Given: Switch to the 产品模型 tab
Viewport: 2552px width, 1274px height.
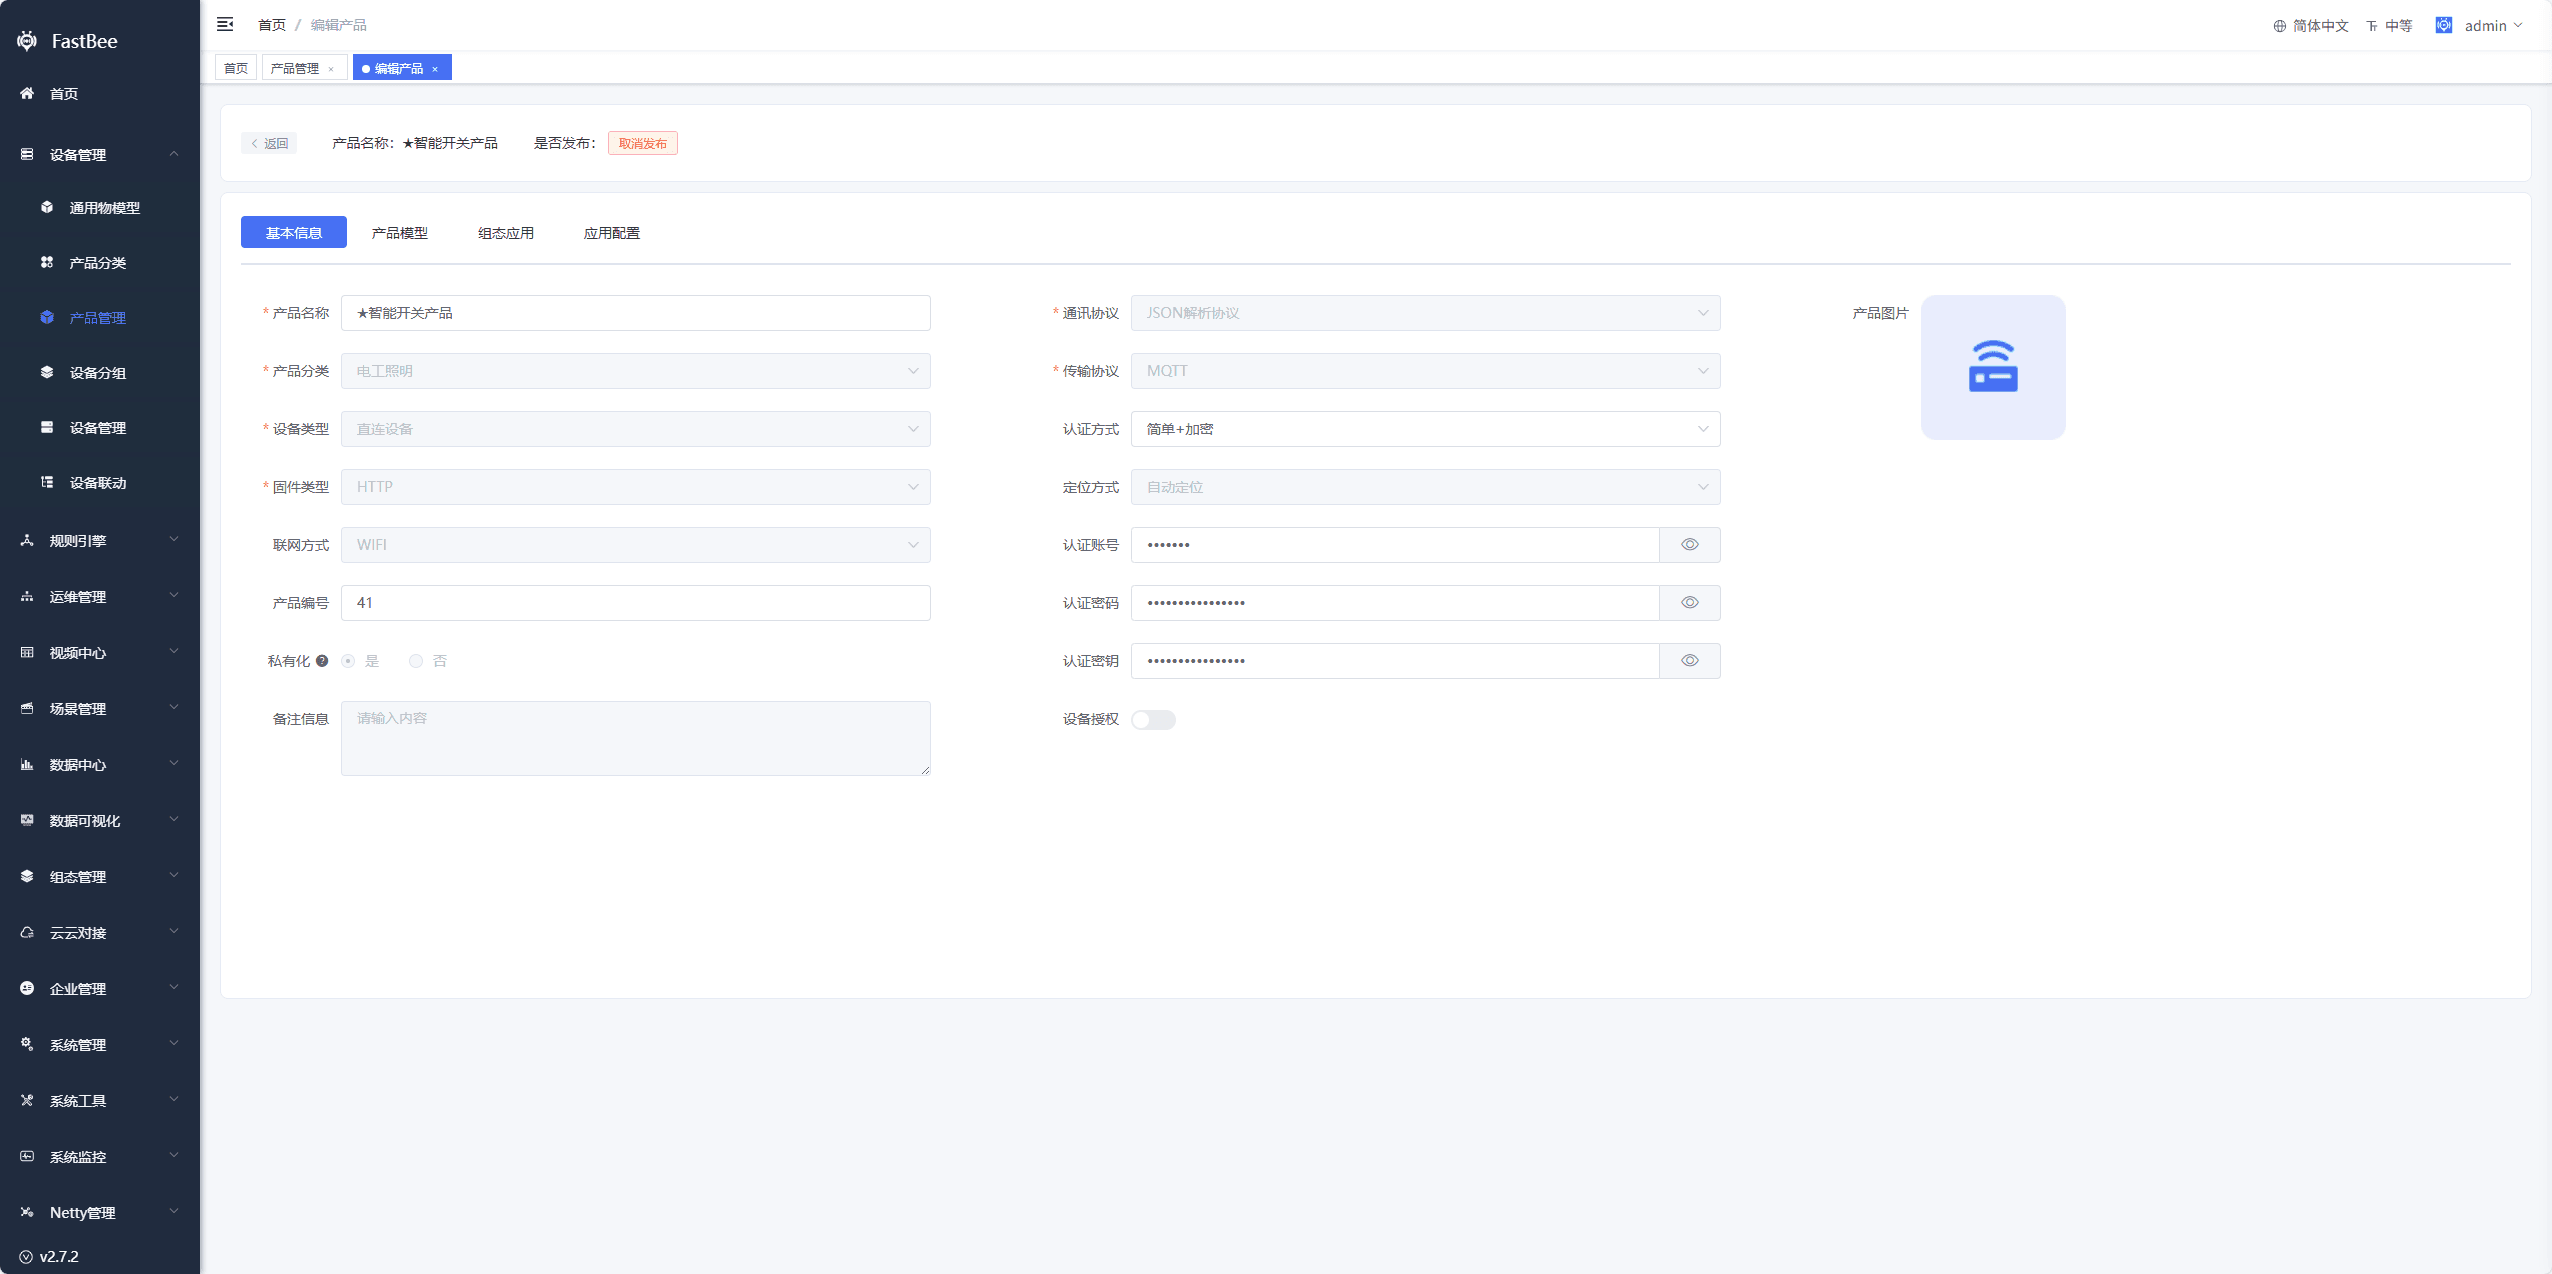Looking at the screenshot, I should (400, 233).
